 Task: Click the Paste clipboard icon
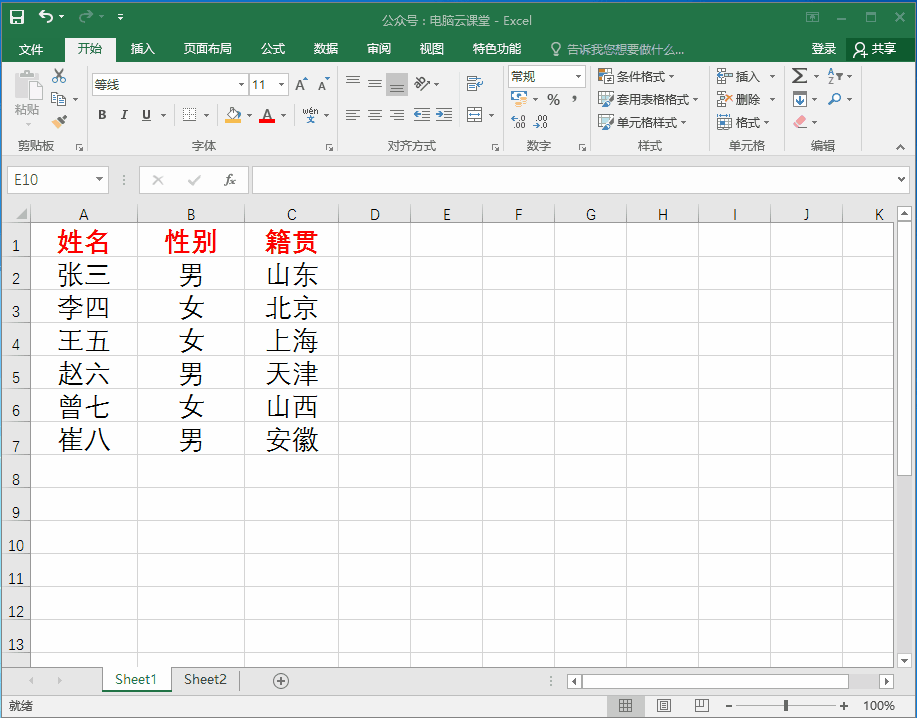[27, 85]
